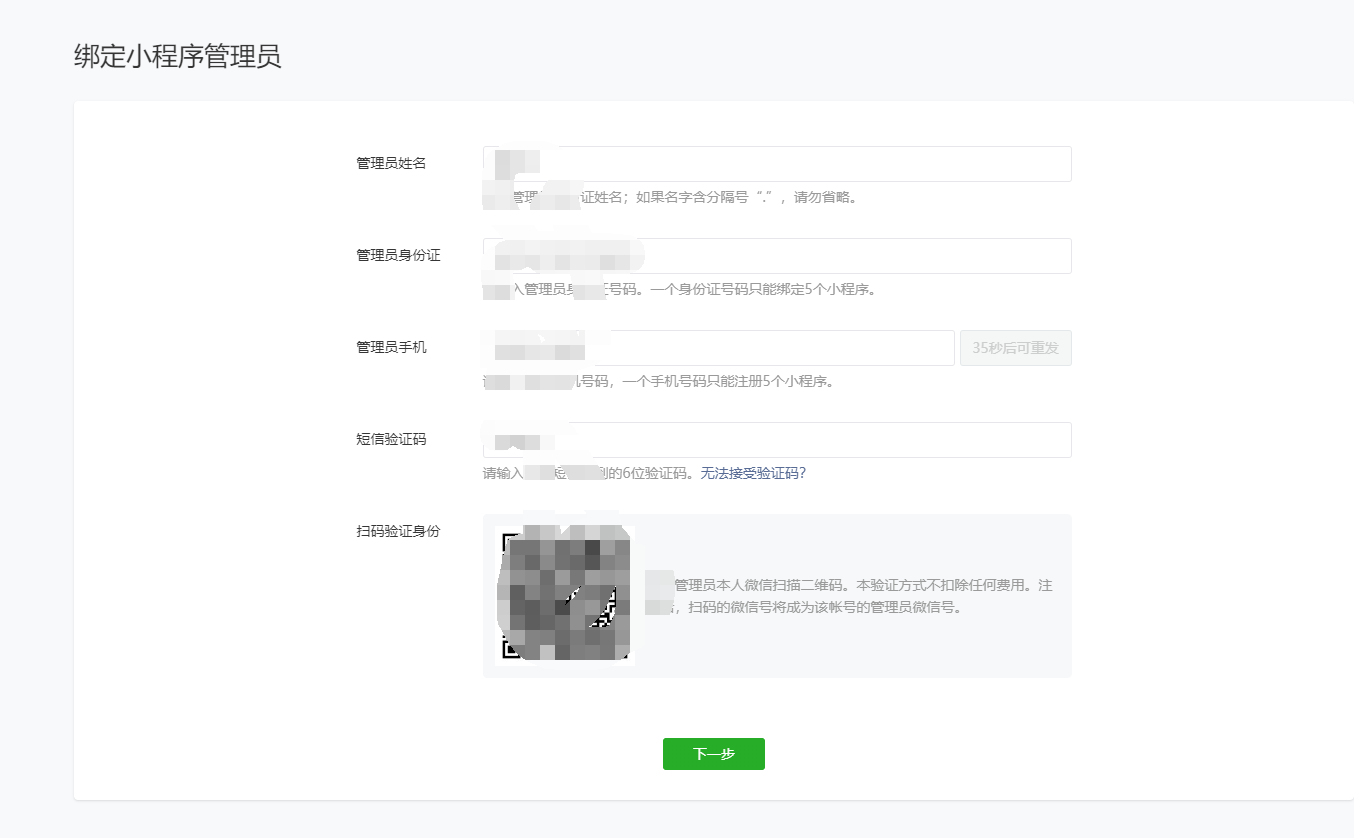Viewport: 1354px width, 838px height.
Task: Click the 管理员手机 label
Action: 391,347
